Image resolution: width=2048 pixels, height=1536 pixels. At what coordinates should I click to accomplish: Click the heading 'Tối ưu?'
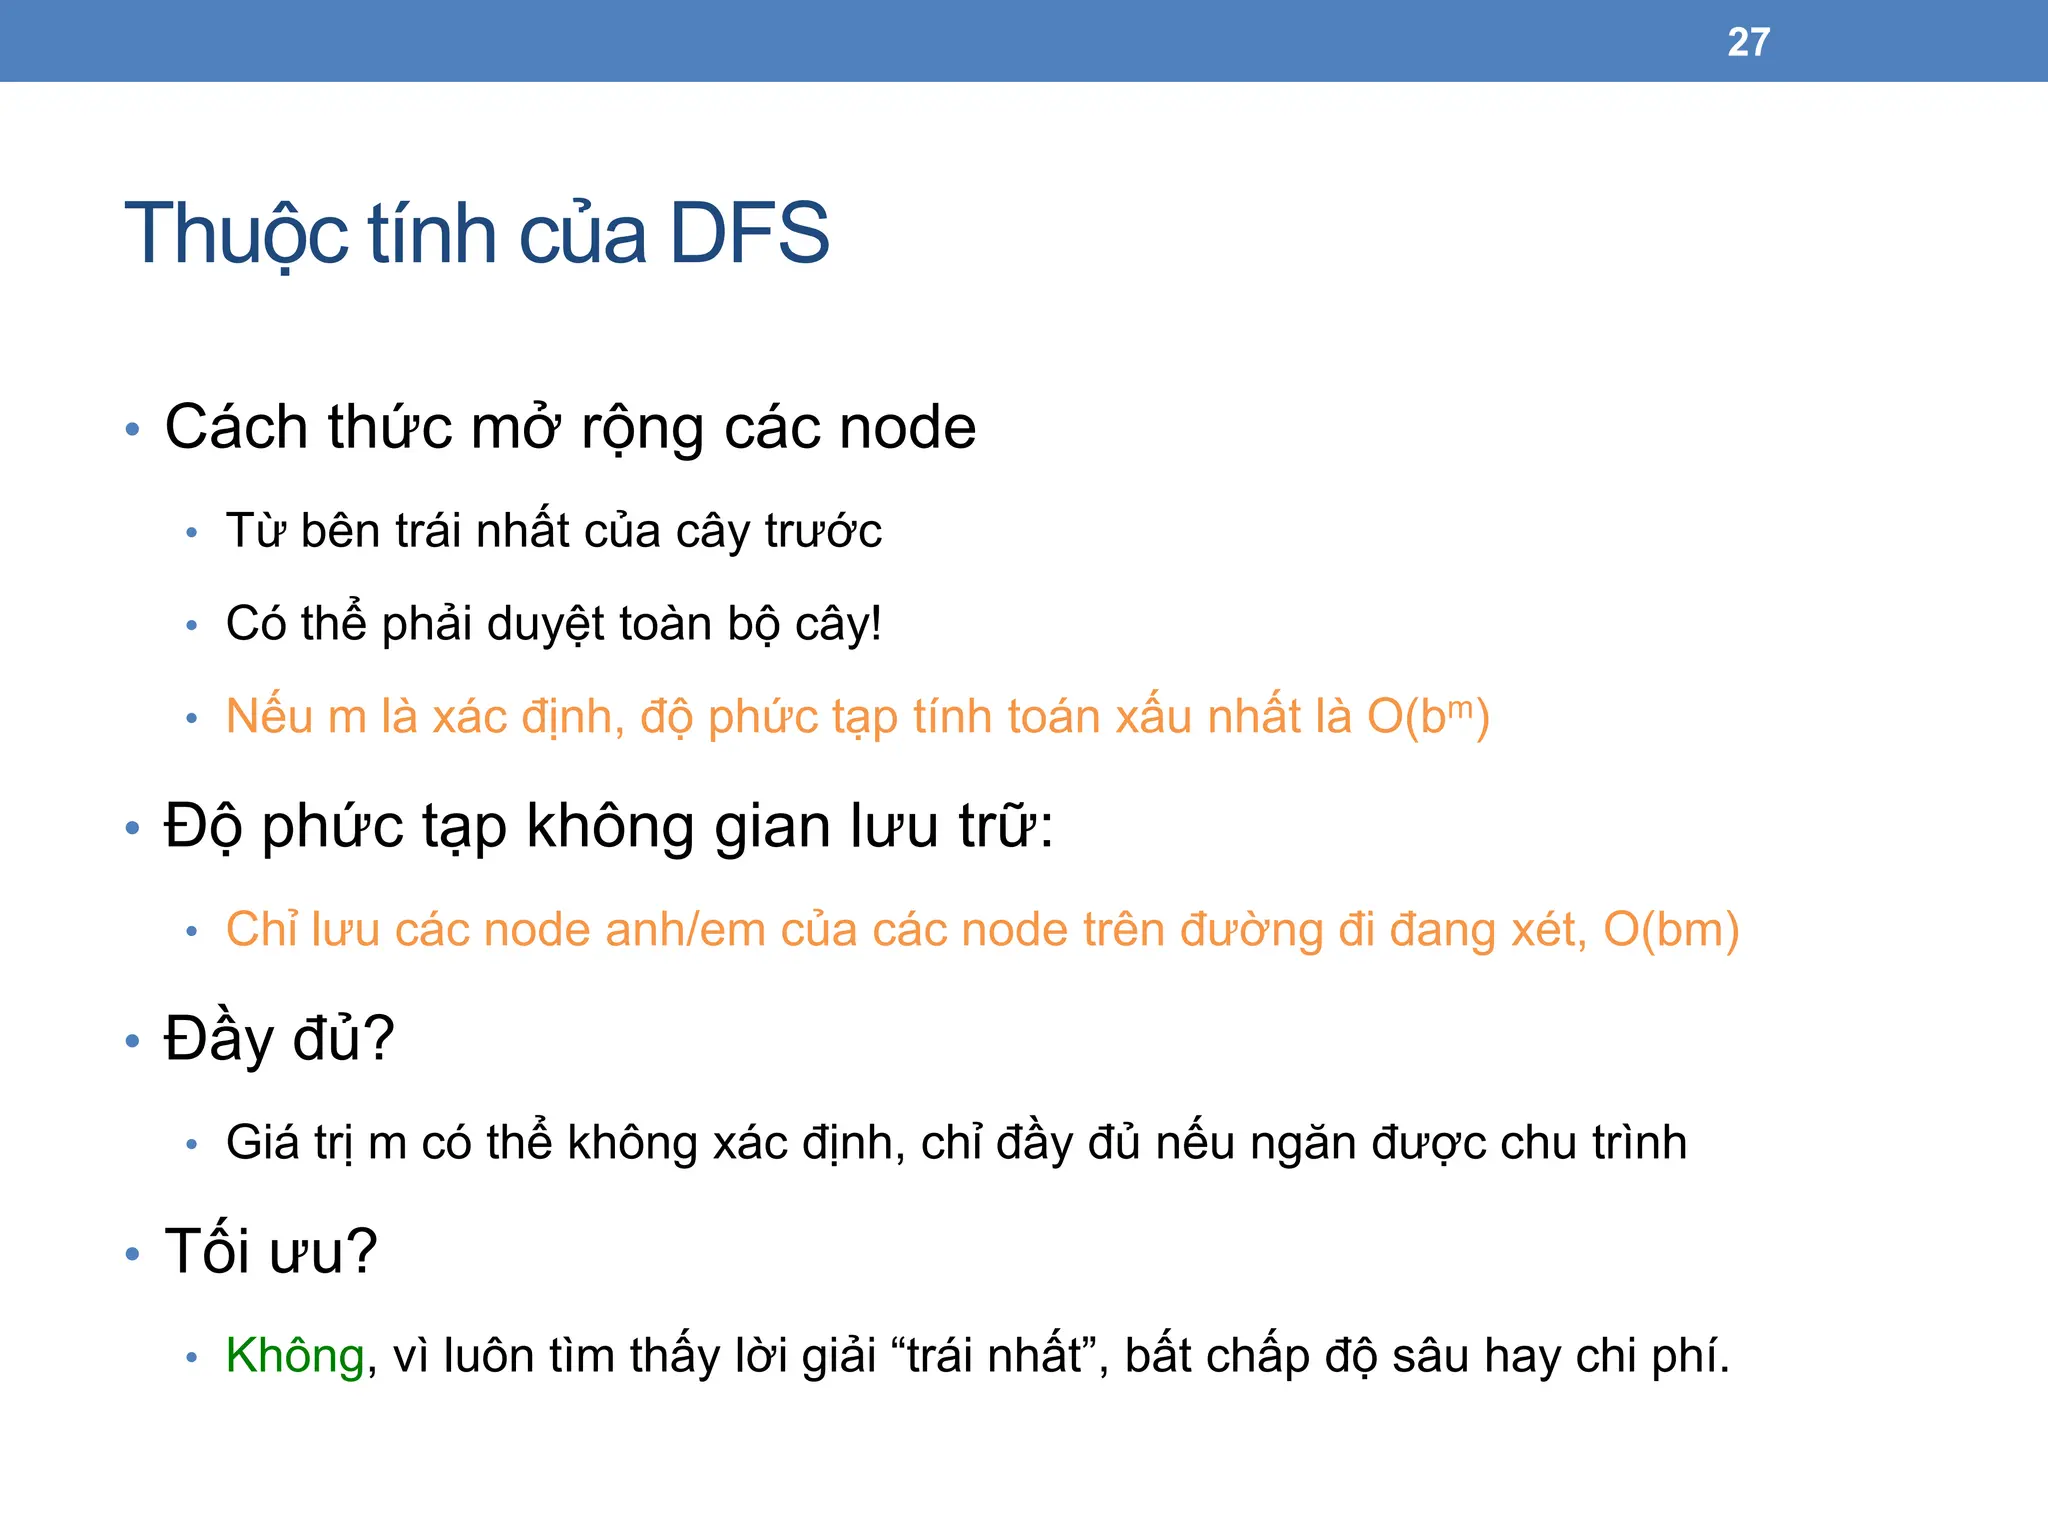coord(271,1251)
